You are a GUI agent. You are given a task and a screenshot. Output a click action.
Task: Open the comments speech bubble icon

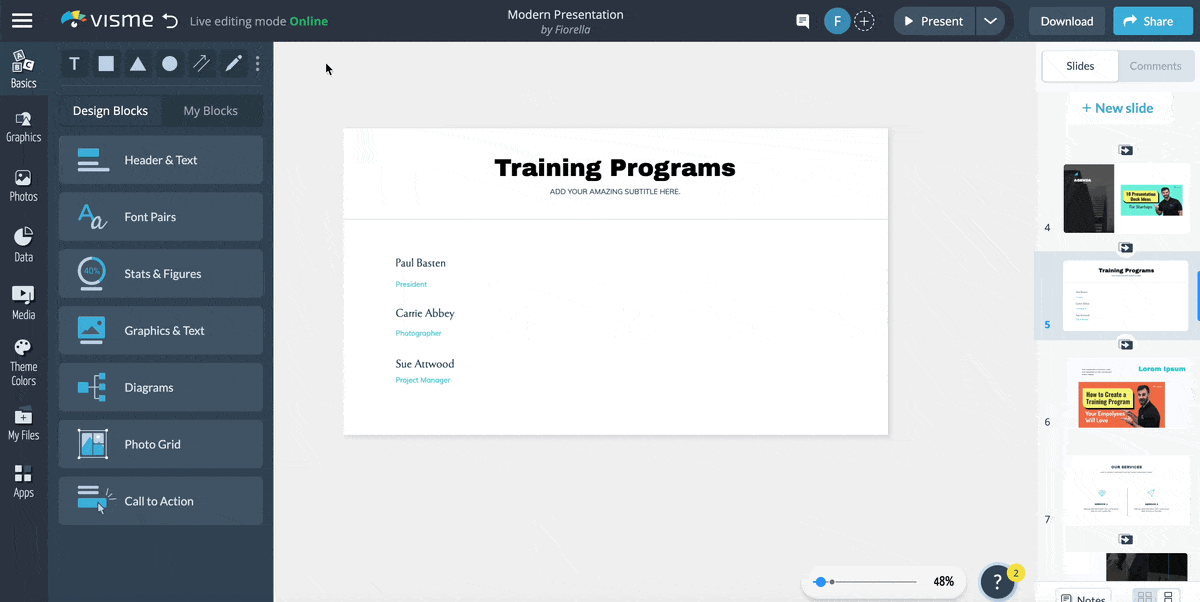pos(802,21)
